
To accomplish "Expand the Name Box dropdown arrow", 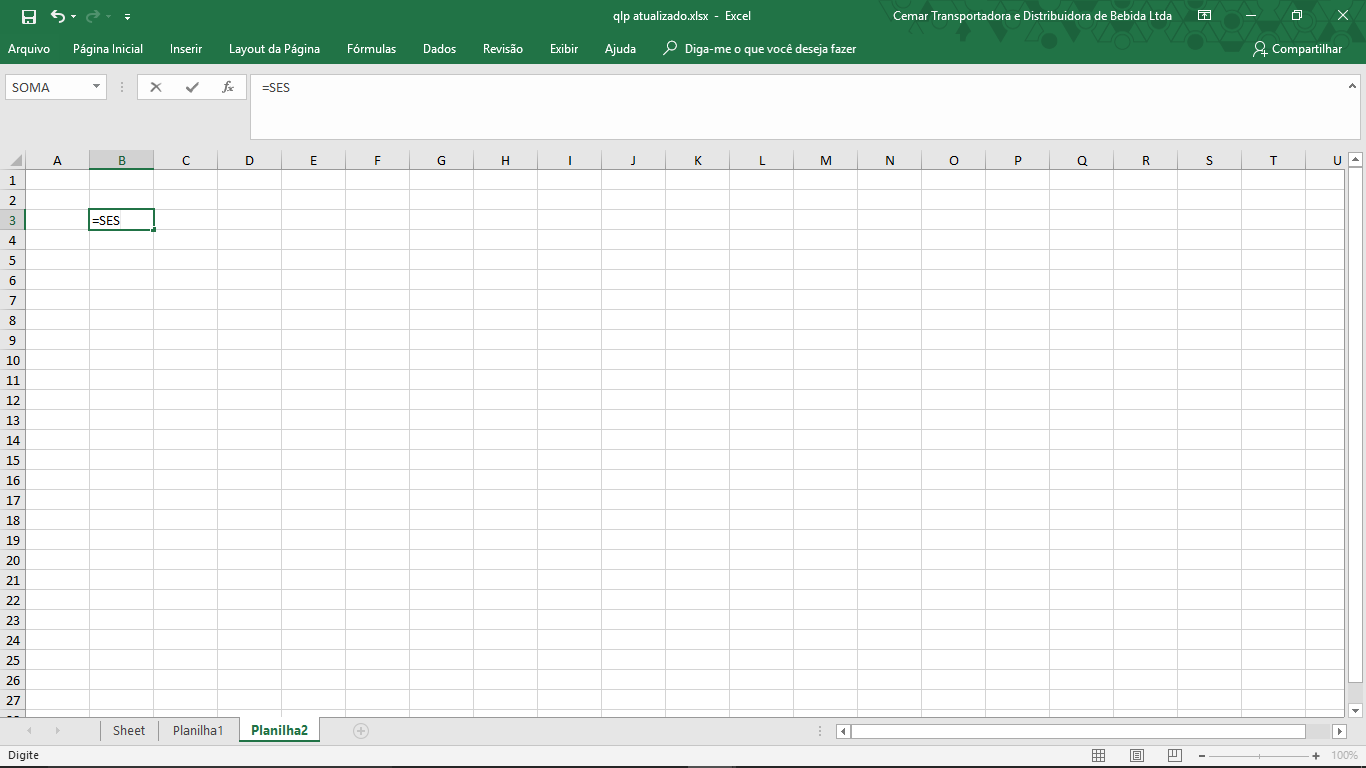I will click(x=97, y=87).
